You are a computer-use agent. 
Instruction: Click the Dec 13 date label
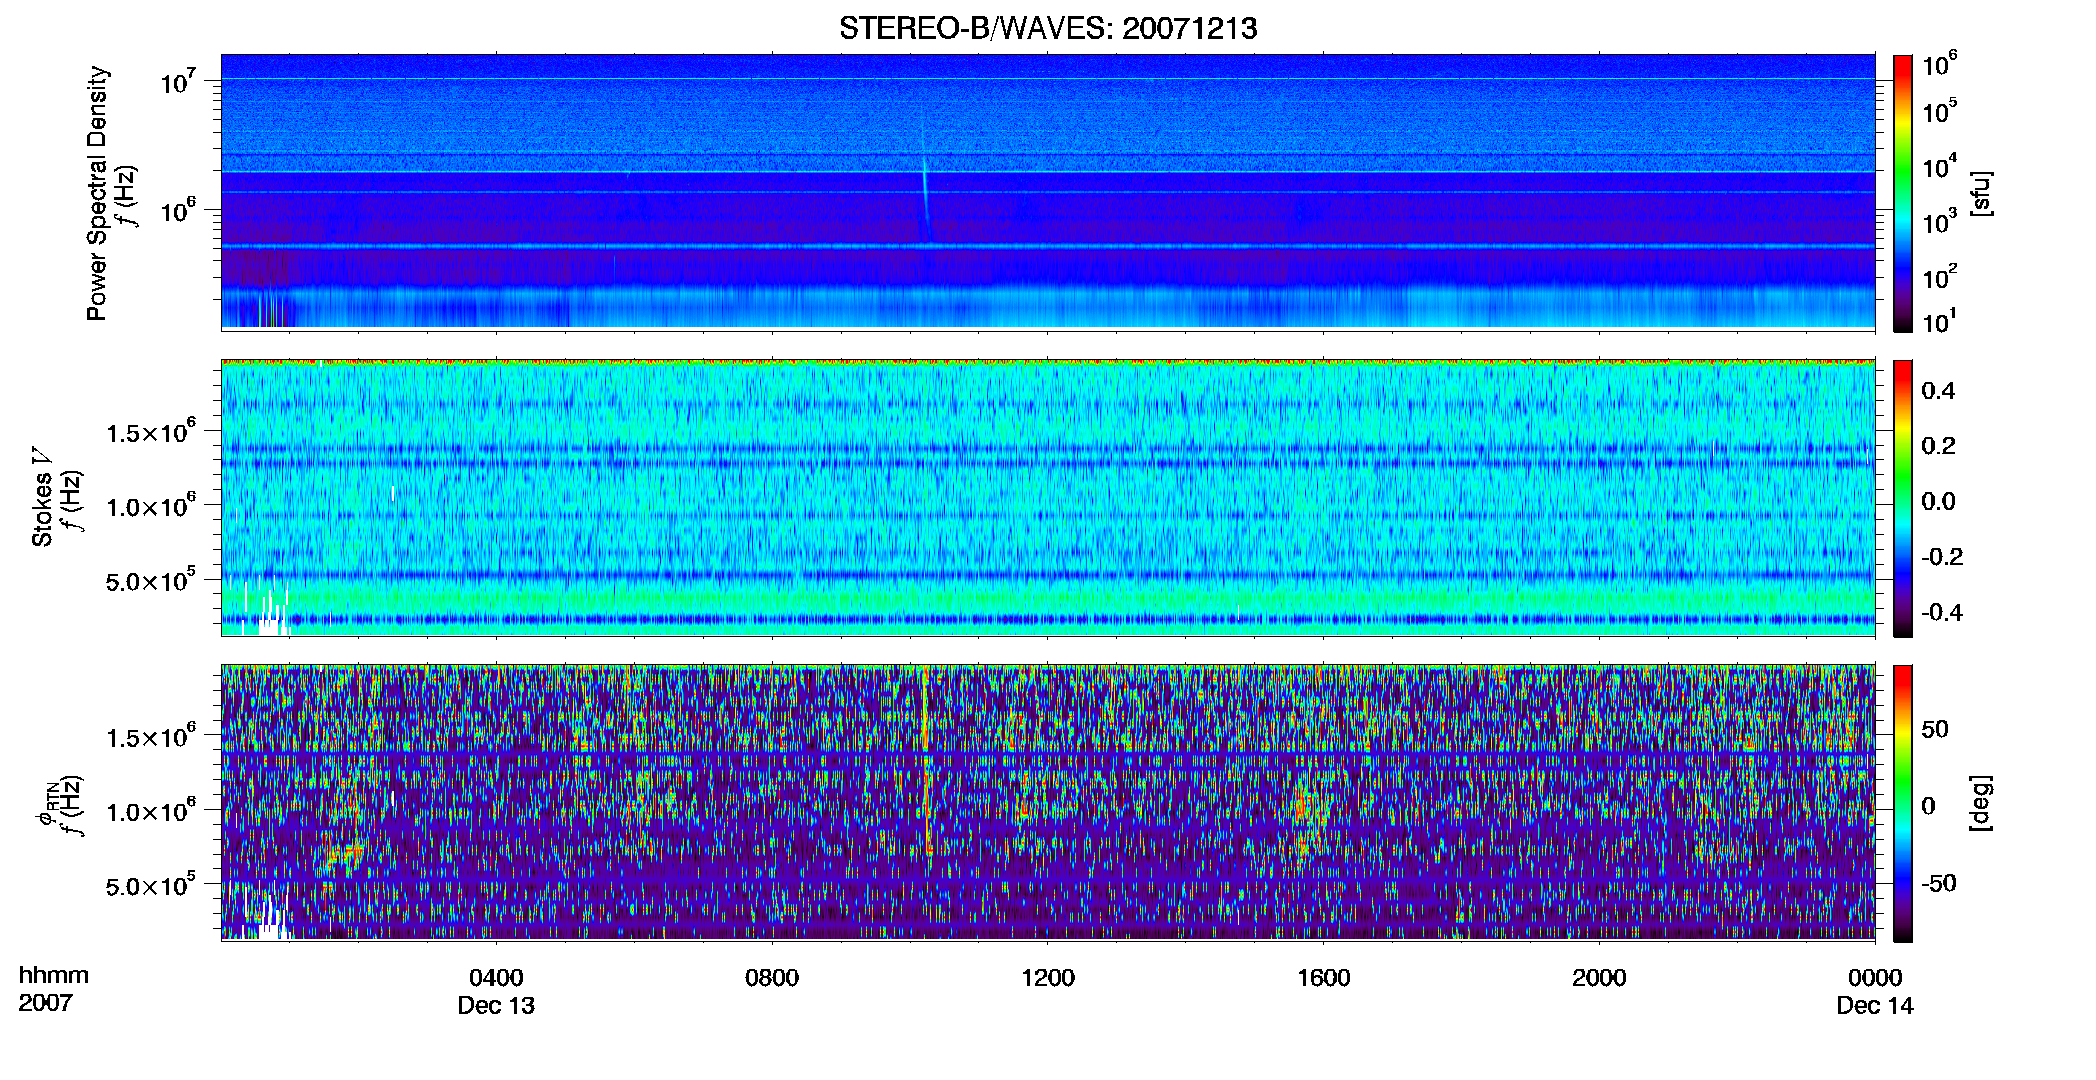point(496,1006)
